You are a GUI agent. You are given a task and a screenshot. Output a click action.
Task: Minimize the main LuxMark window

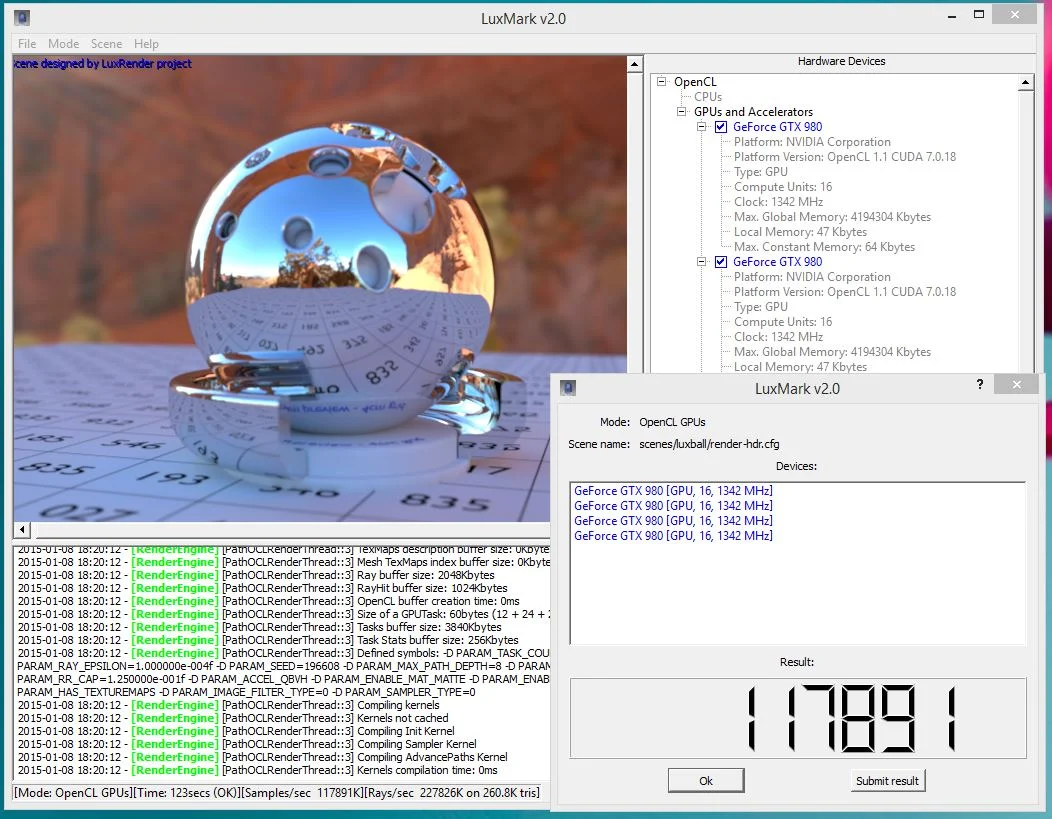(951, 15)
